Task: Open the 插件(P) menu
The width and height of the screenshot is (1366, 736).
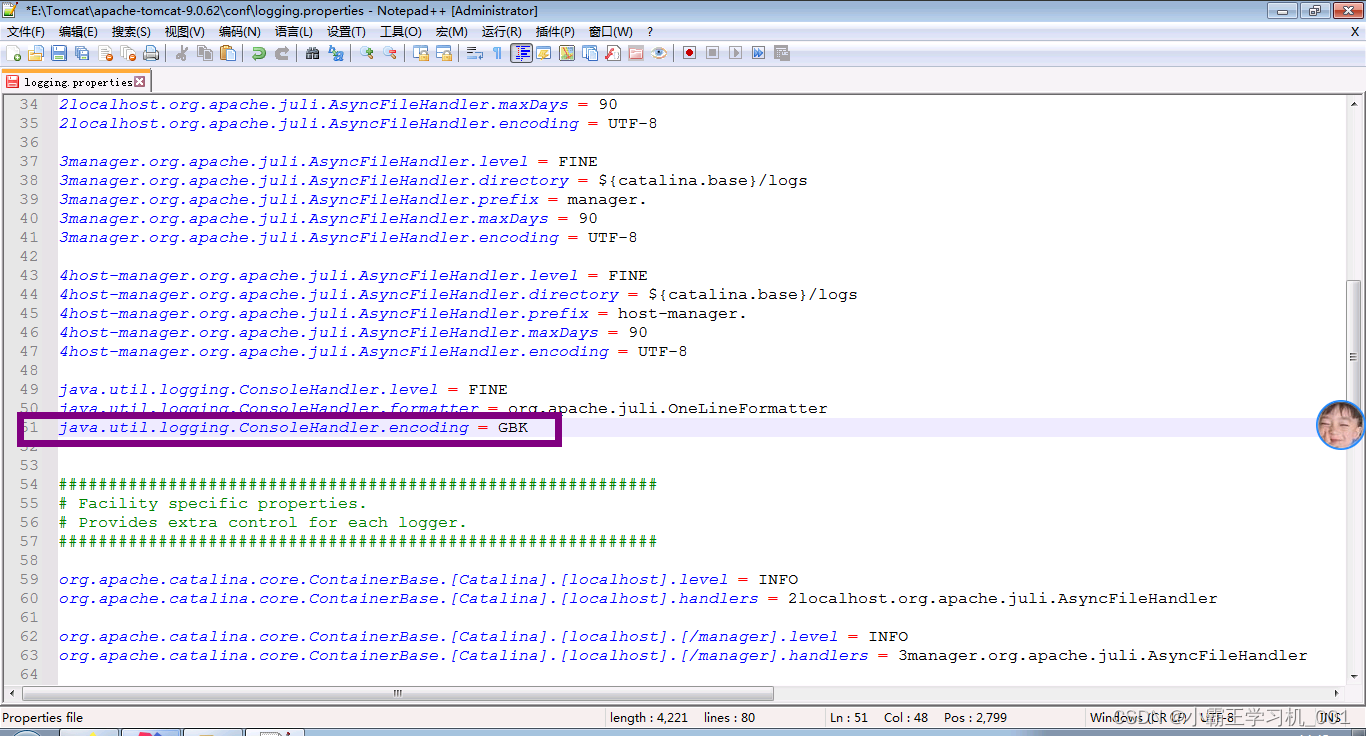Action: (x=556, y=32)
